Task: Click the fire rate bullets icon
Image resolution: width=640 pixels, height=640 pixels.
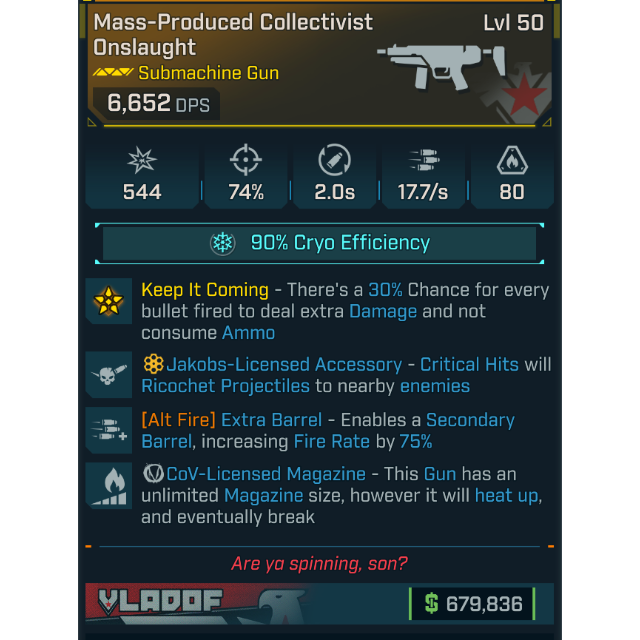Action: tap(424, 160)
